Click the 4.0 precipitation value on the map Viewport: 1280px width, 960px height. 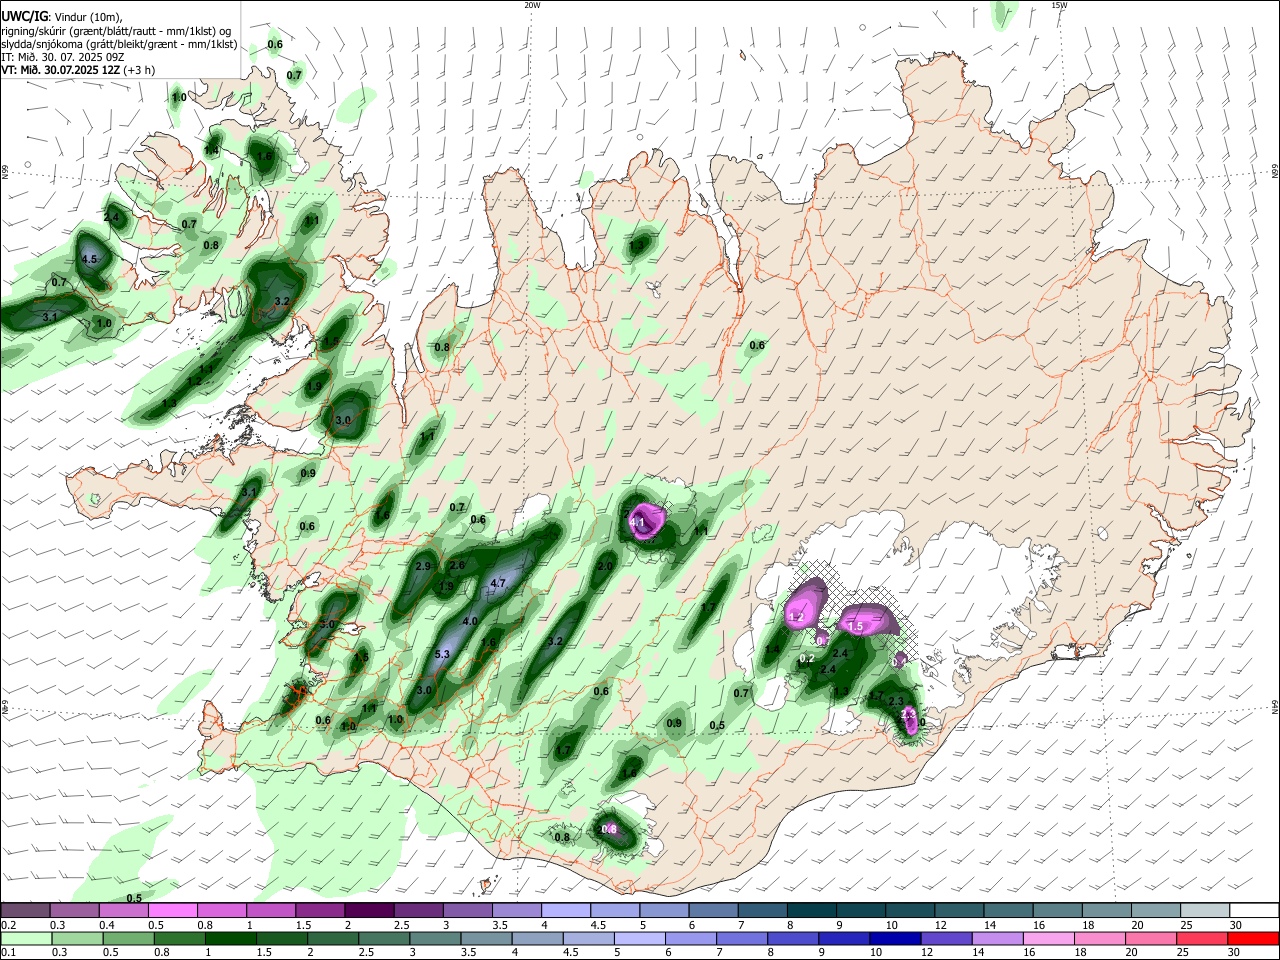point(470,621)
